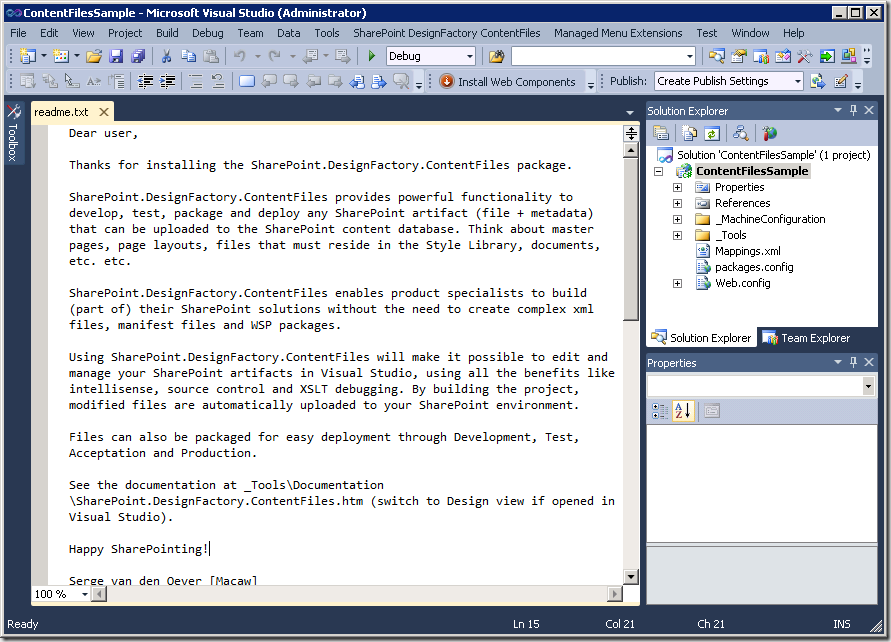Collapse the ContentFilesSample project node
891x642 pixels.
point(659,171)
